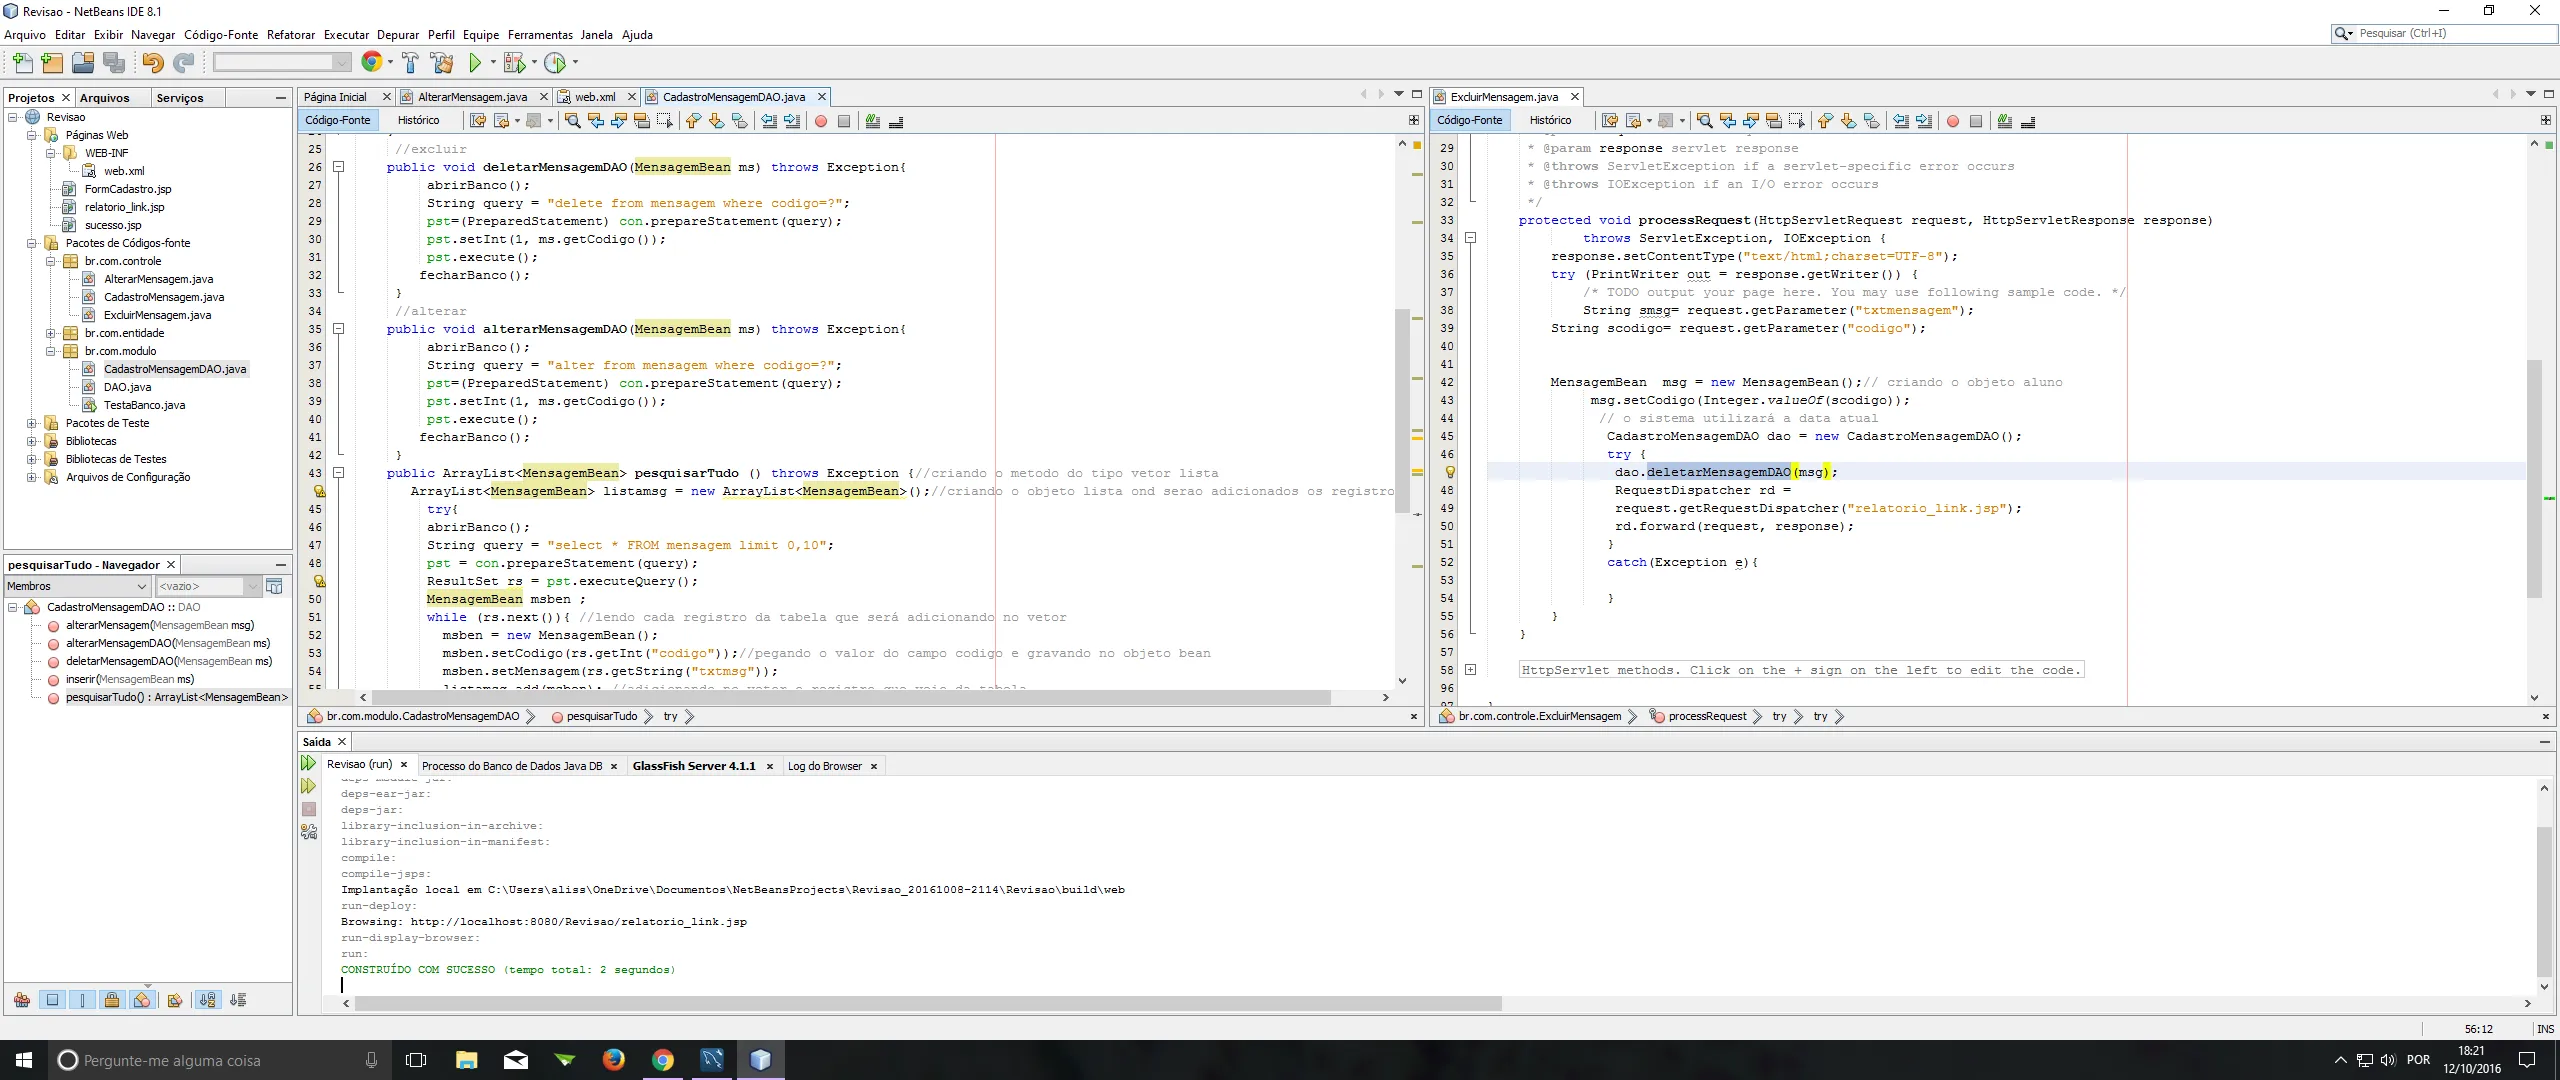Run project with green play icon
Image resolution: width=2560 pixels, height=1080 pixels.
tap(475, 63)
